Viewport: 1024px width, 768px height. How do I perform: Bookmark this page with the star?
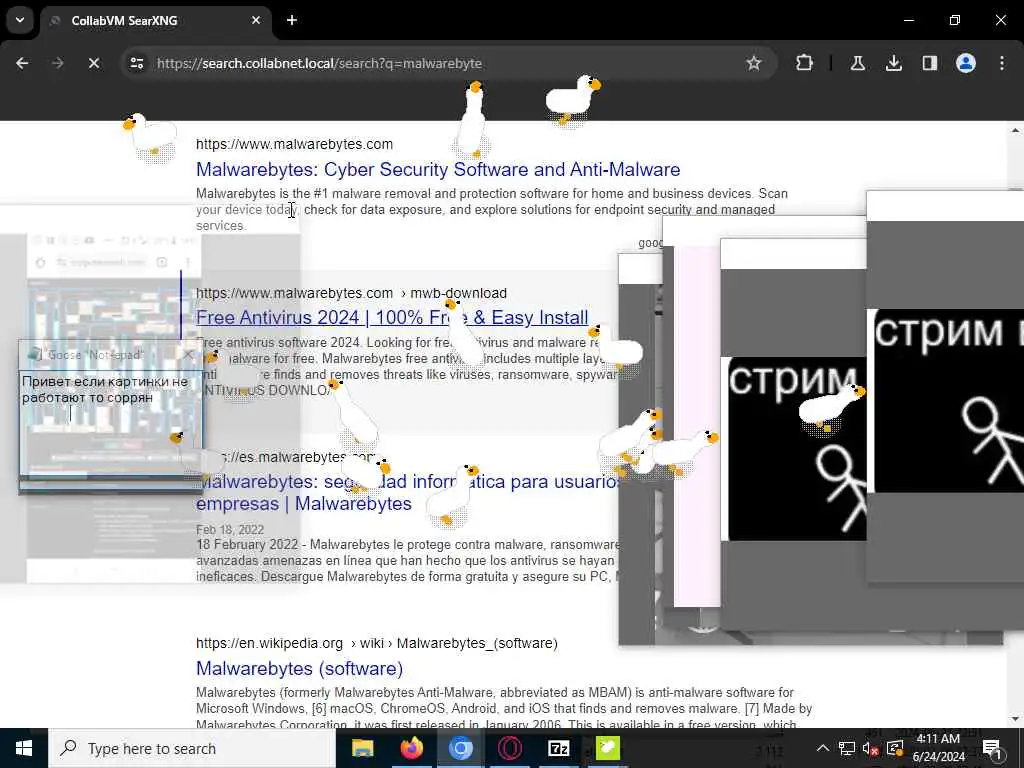click(x=754, y=63)
